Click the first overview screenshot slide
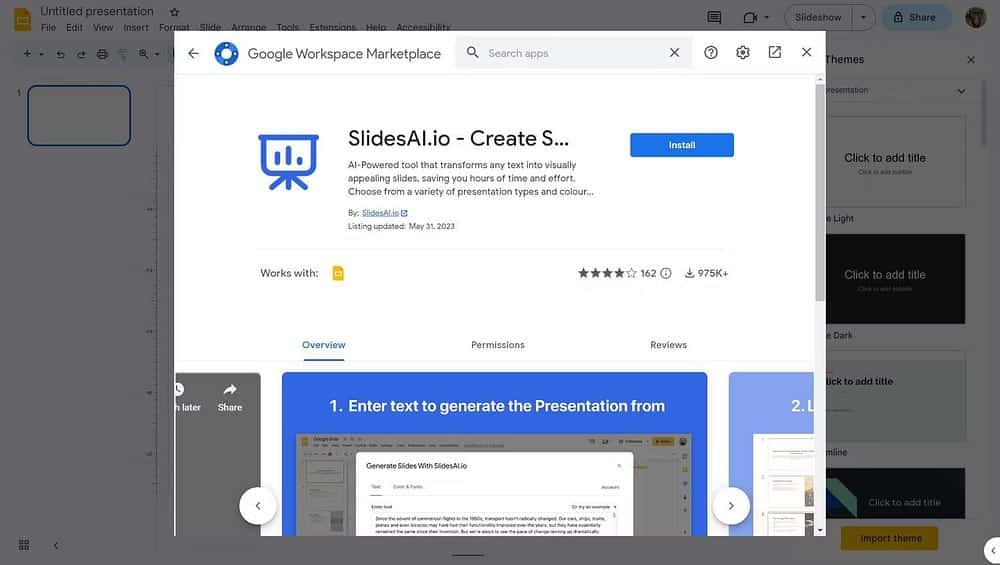Image resolution: width=1000 pixels, height=565 pixels. click(x=494, y=453)
